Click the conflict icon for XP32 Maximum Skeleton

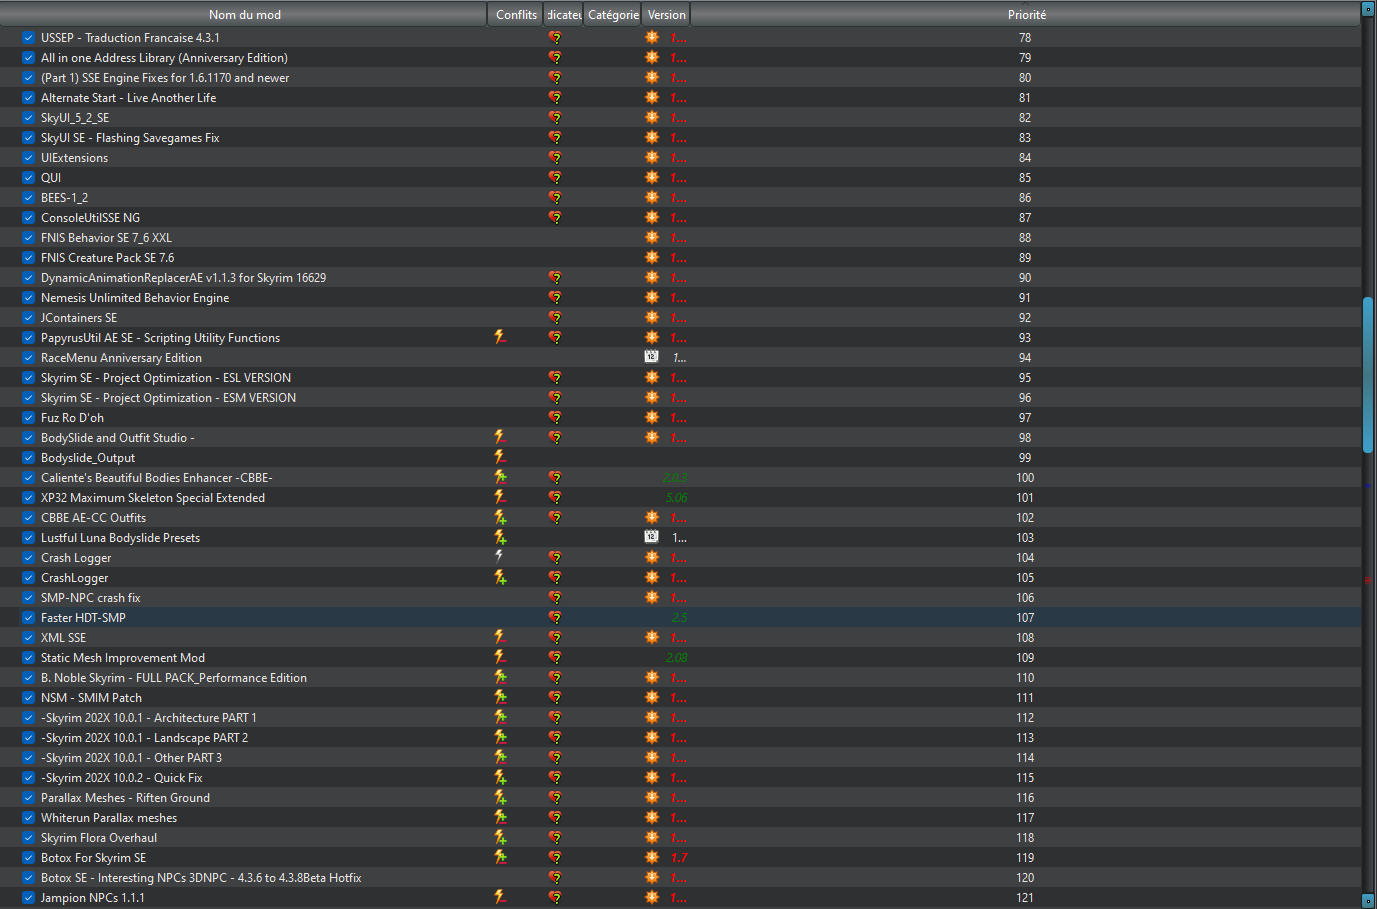click(x=500, y=497)
